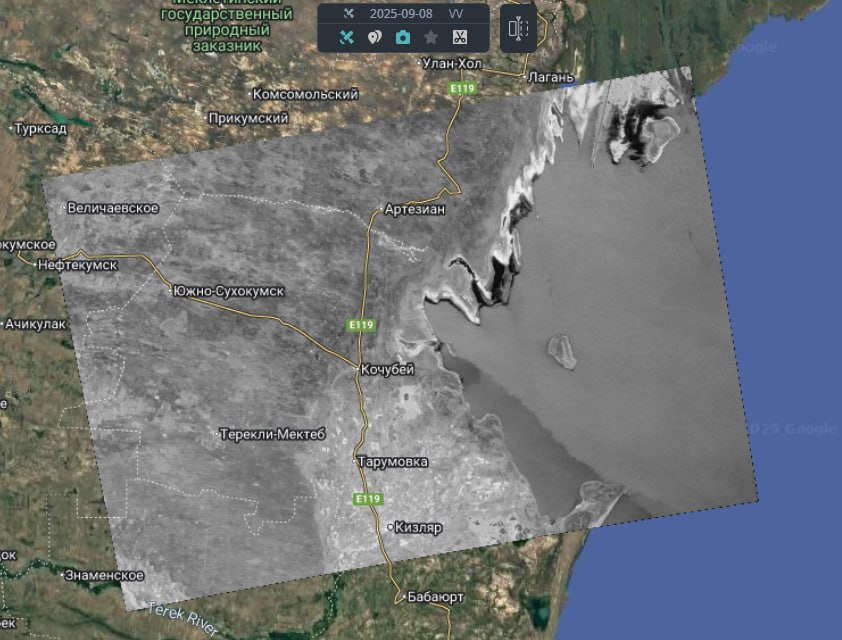Click the E119 road shield below Тарумовка
Viewport: 842px width, 640px height.
366,498
